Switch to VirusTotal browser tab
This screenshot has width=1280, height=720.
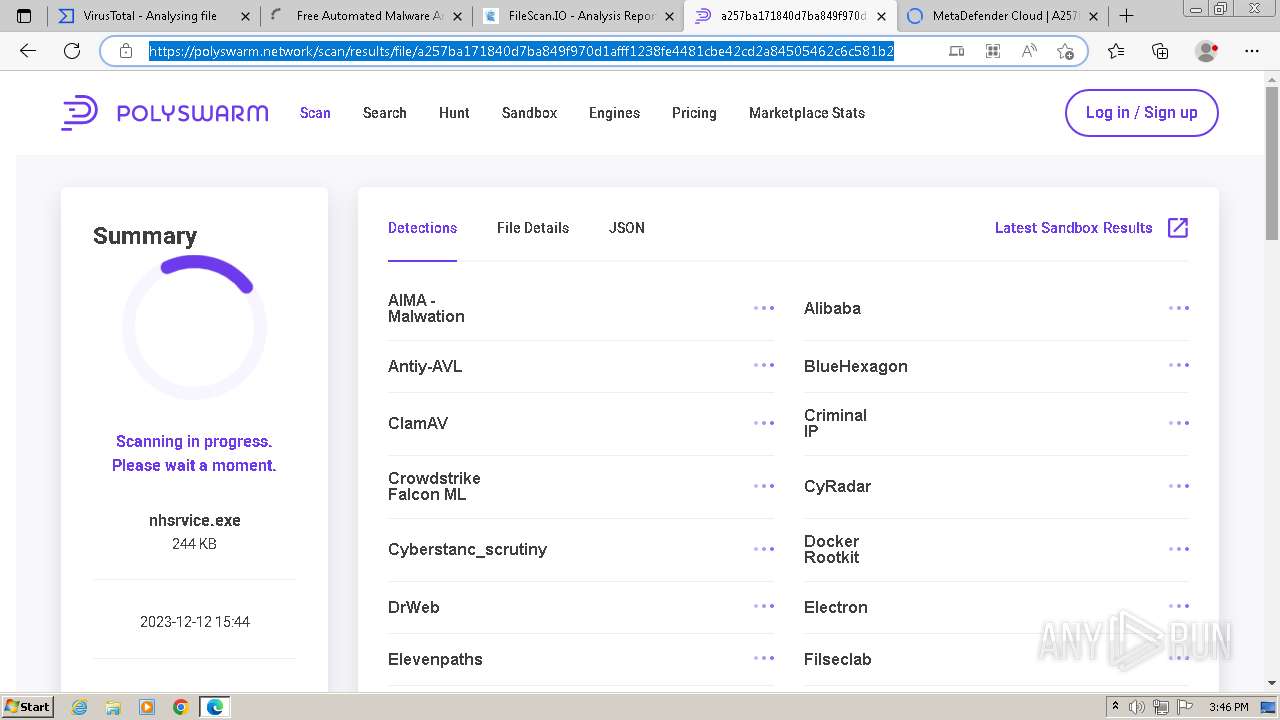coord(152,16)
